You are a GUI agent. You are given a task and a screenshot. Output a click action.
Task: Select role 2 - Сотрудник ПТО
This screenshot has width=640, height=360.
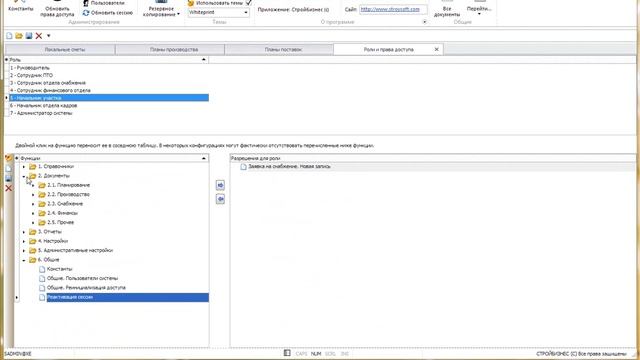coord(109,75)
